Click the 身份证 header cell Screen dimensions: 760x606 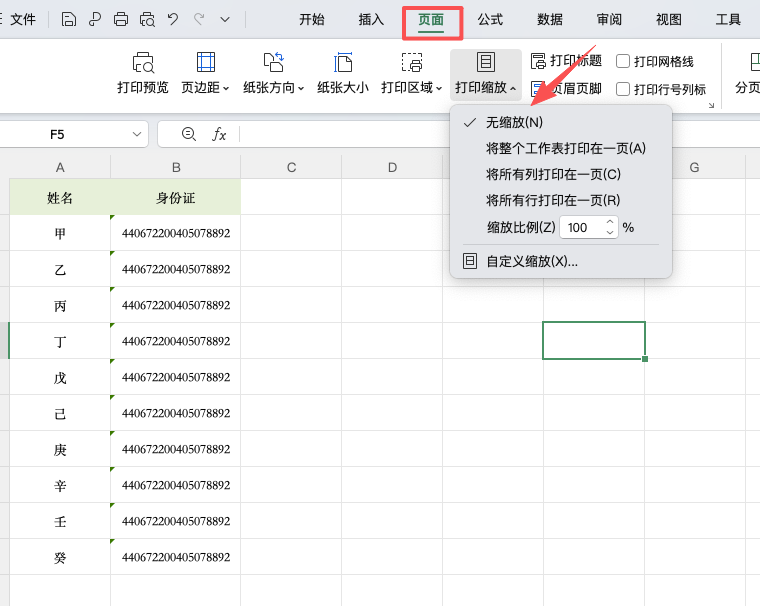point(176,197)
